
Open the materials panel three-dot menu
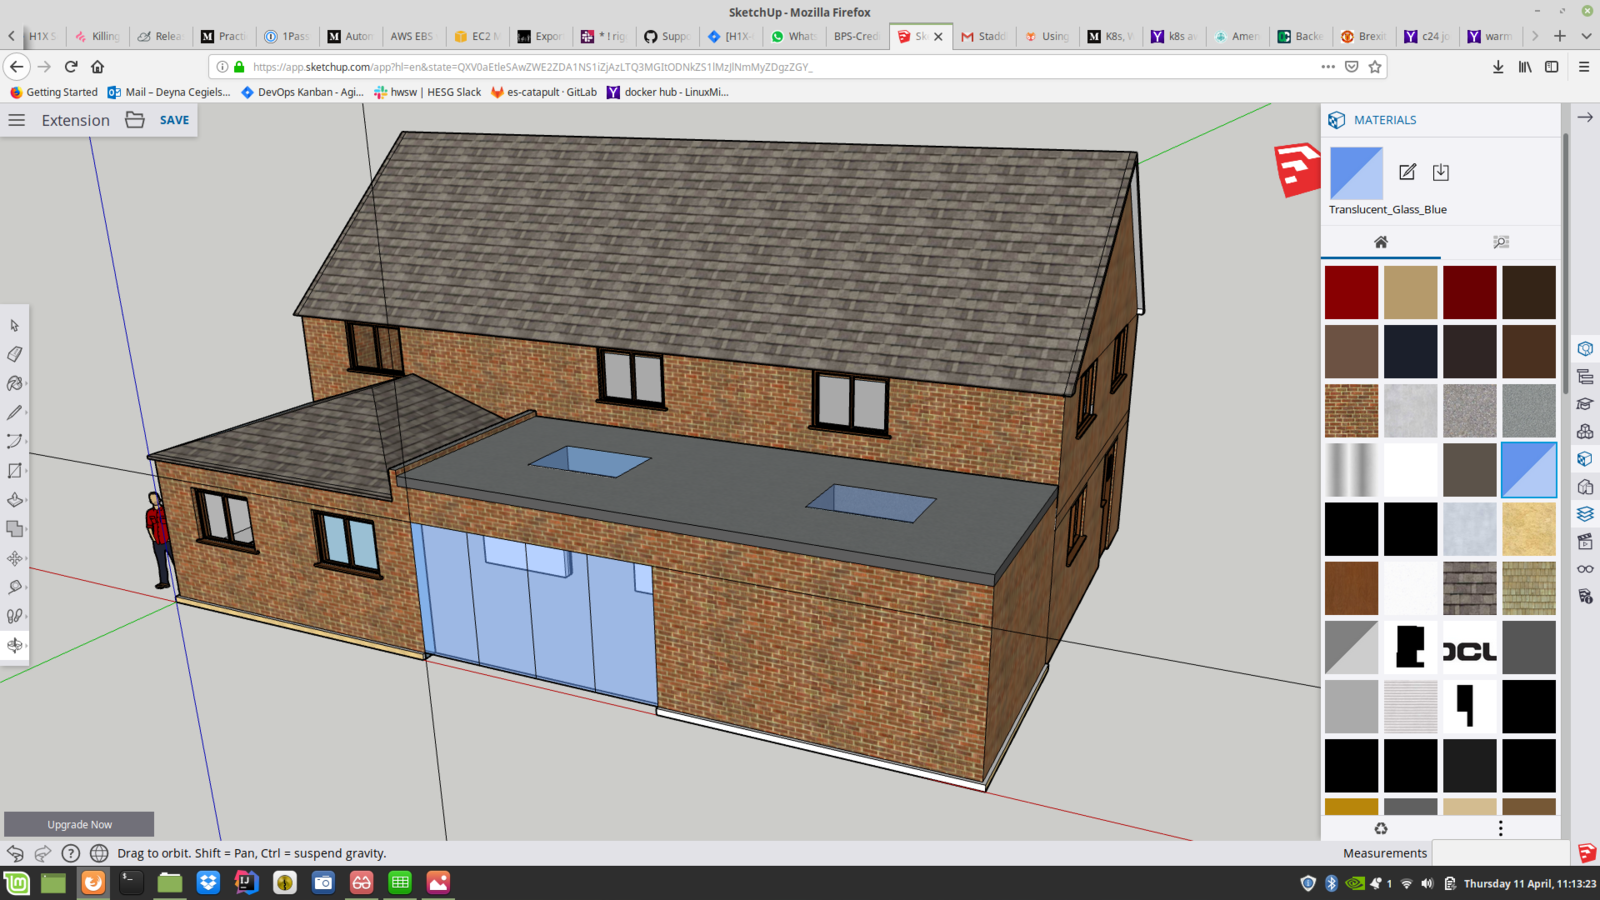(x=1500, y=828)
